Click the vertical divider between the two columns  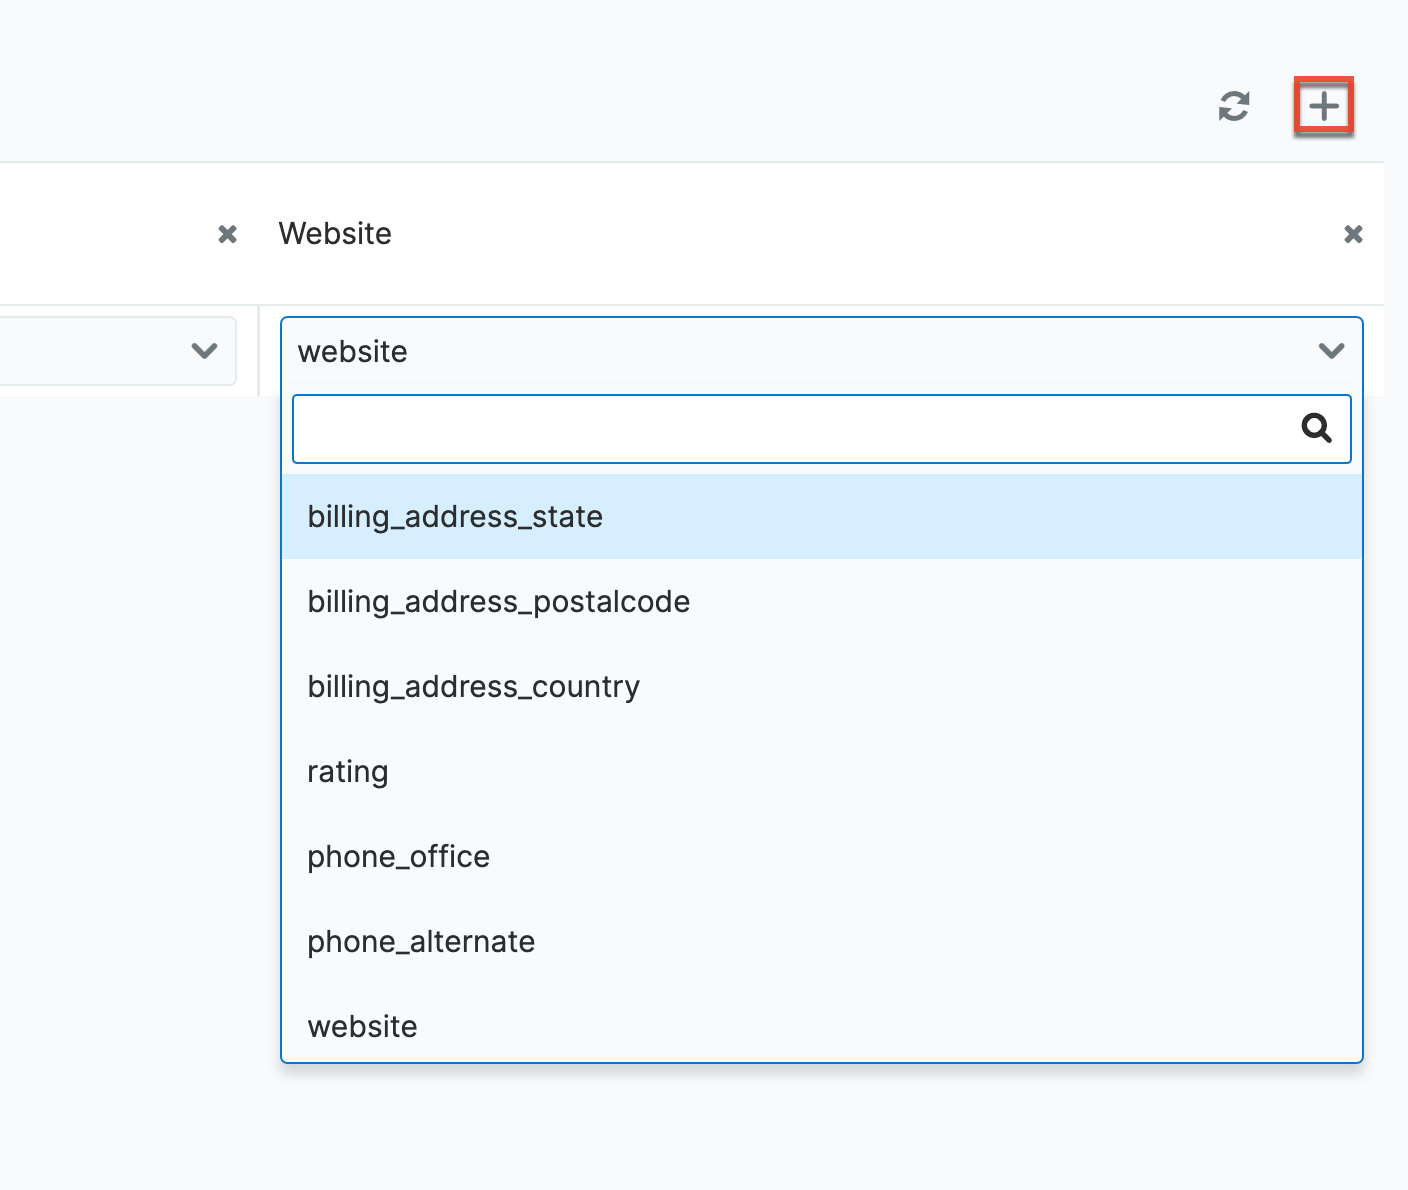point(258,351)
